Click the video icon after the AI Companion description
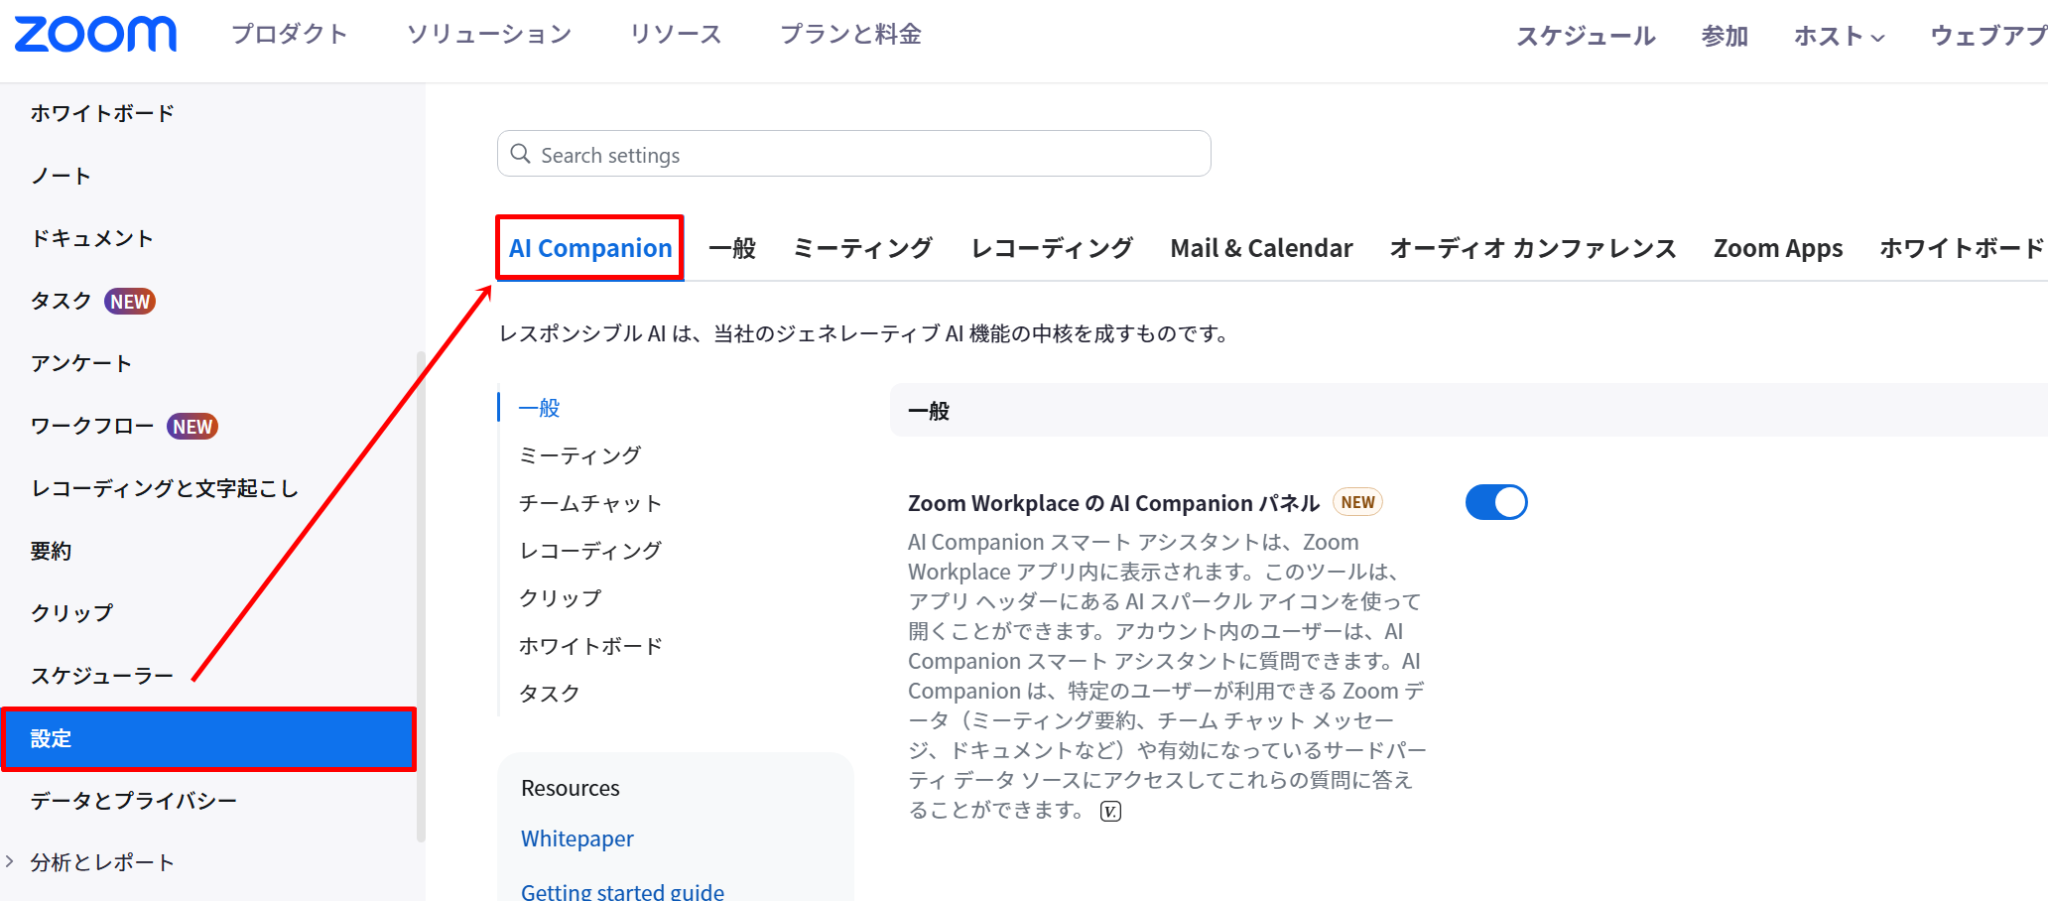The width and height of the screenshot is (2048, 901). (1108, 810)
